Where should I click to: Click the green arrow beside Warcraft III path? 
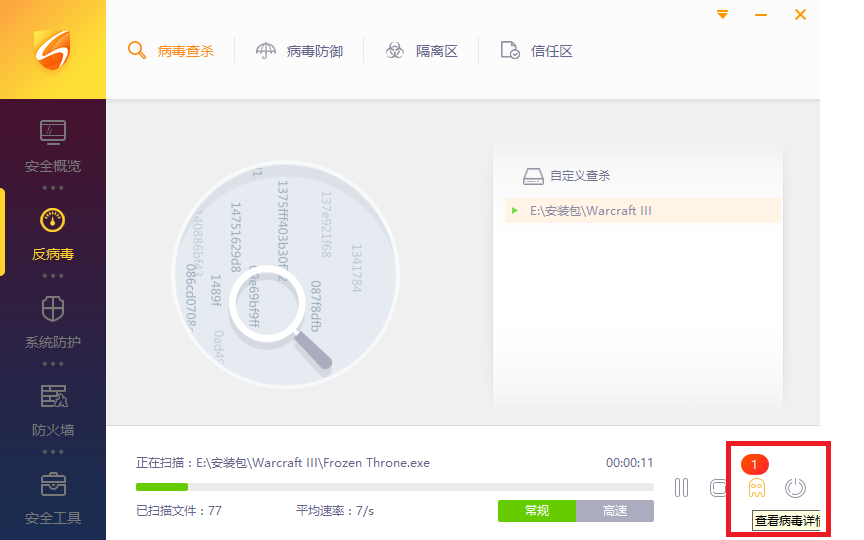(x=515, y=210)
